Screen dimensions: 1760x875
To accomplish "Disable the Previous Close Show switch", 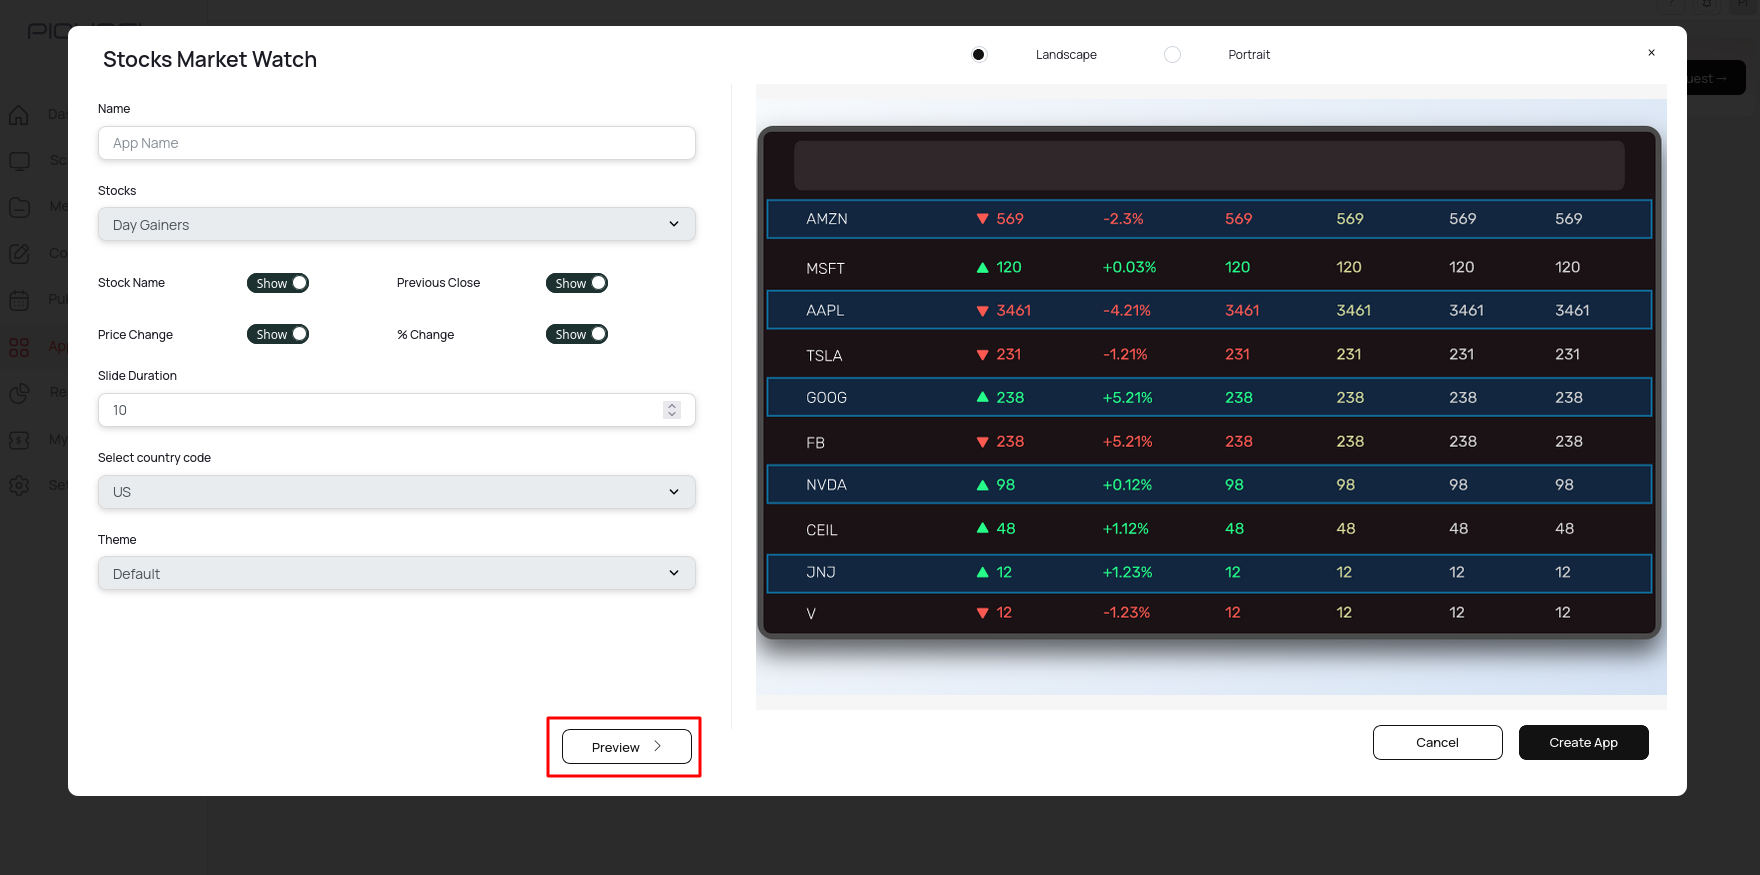I will (577, 283).
